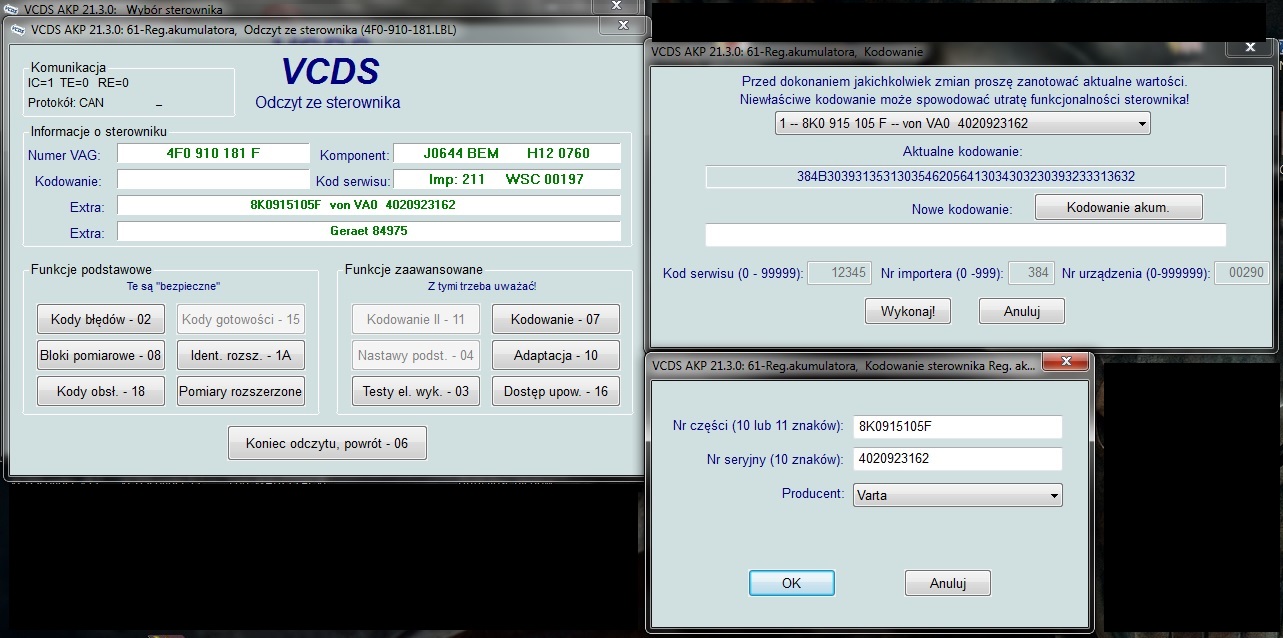This screenshot has width=1283, height=638.
Task: Click Wykonaj! in Kodowanie window
Action: click(908, 311)
